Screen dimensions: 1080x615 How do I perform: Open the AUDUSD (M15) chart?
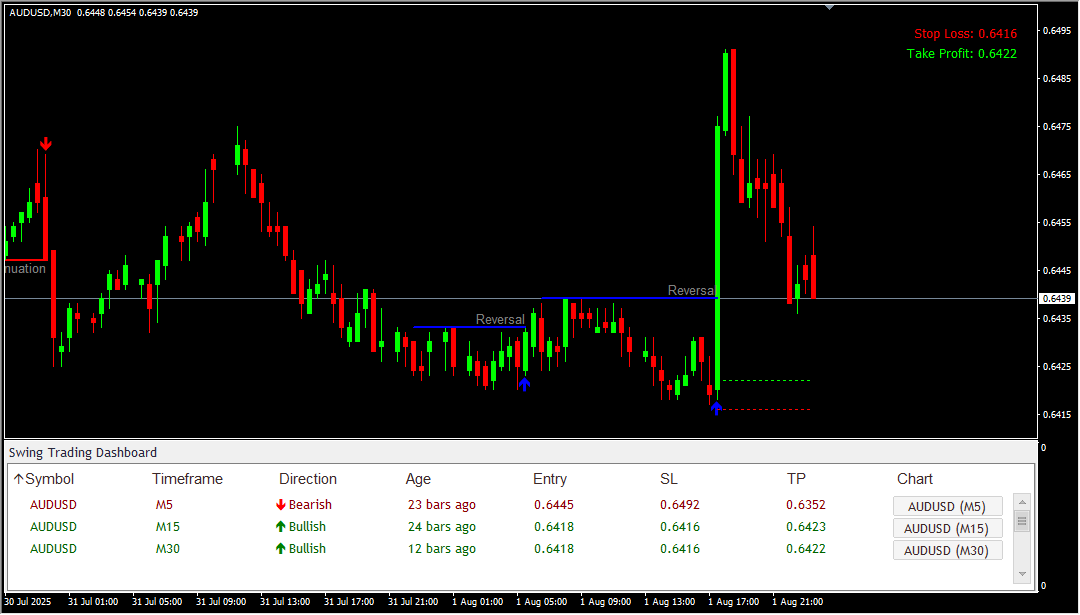point(946,528)
